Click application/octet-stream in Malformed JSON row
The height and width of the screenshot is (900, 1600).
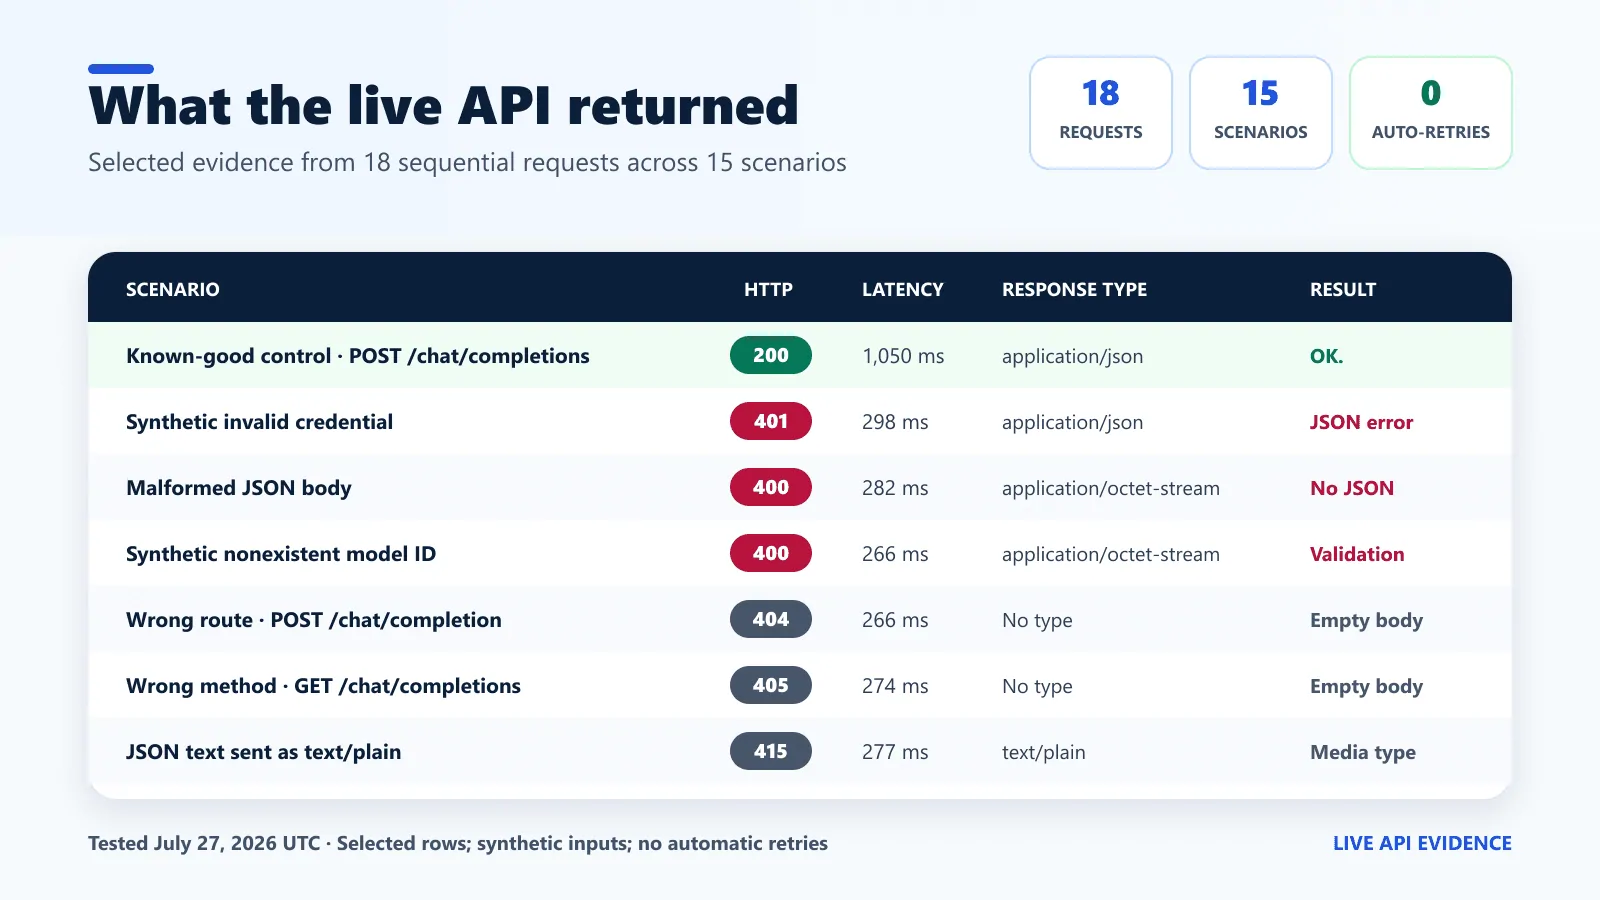1111,488
